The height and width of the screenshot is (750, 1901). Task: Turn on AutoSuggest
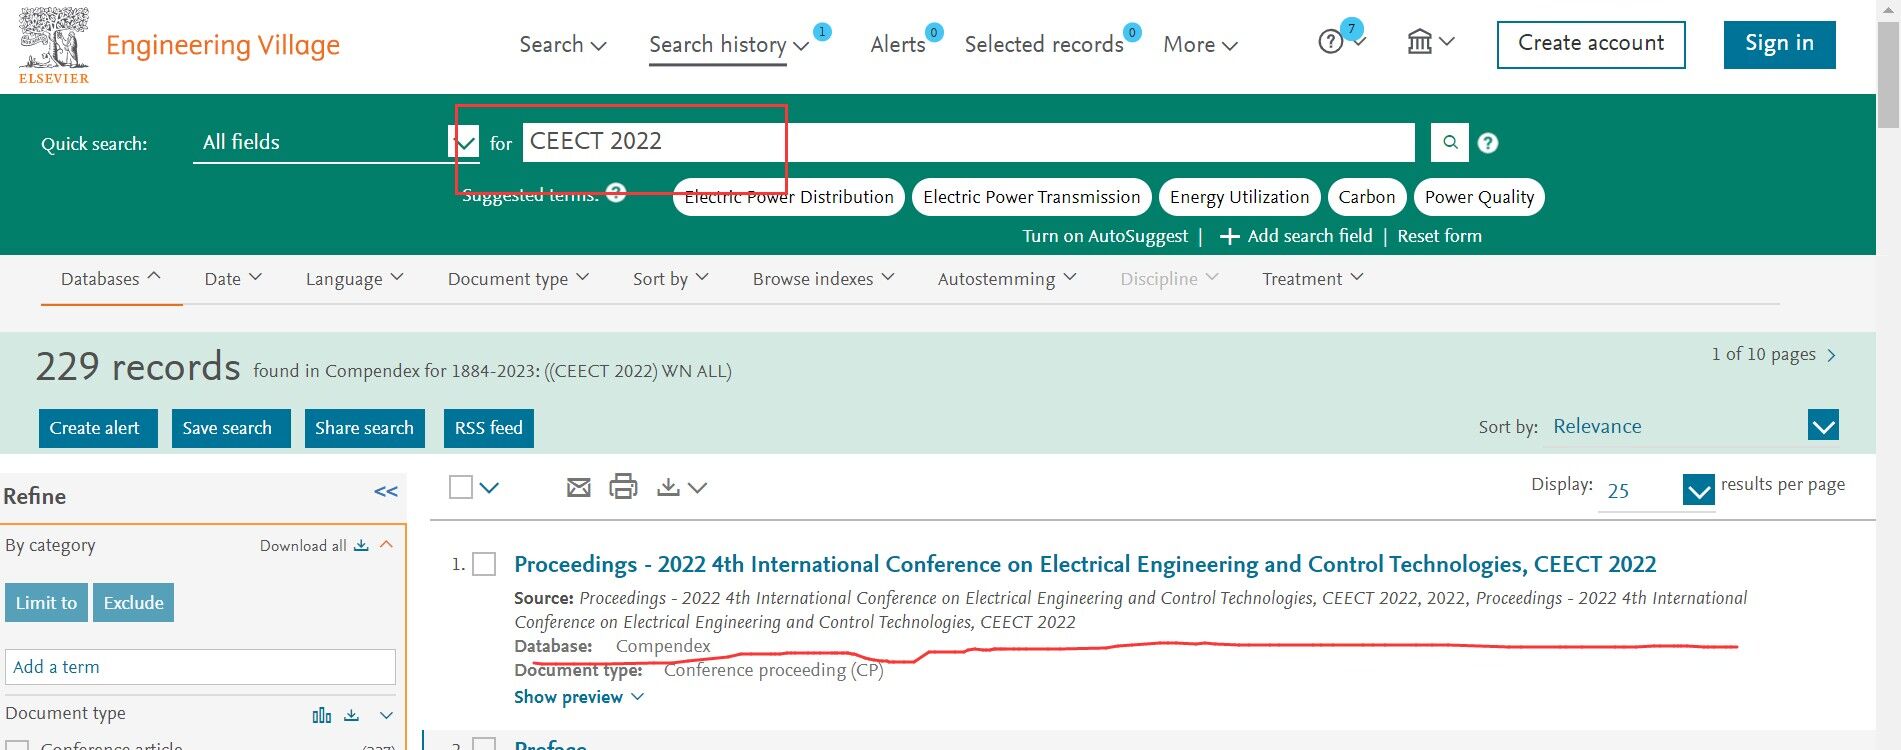point(1105,236)
